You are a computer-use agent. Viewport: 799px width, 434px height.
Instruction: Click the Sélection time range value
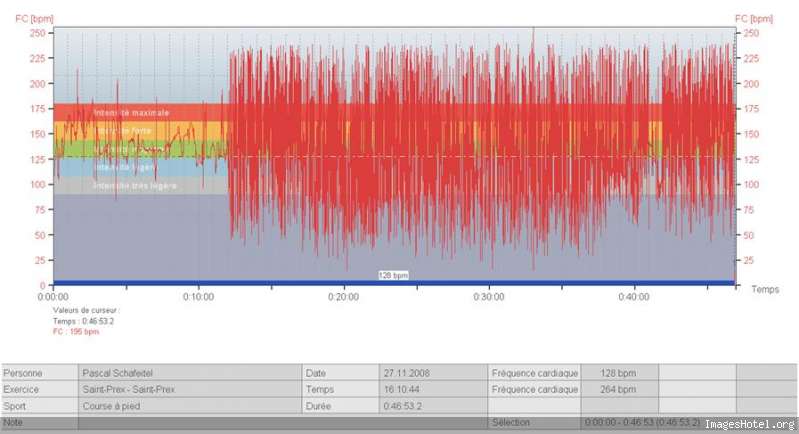coord(642,422)
